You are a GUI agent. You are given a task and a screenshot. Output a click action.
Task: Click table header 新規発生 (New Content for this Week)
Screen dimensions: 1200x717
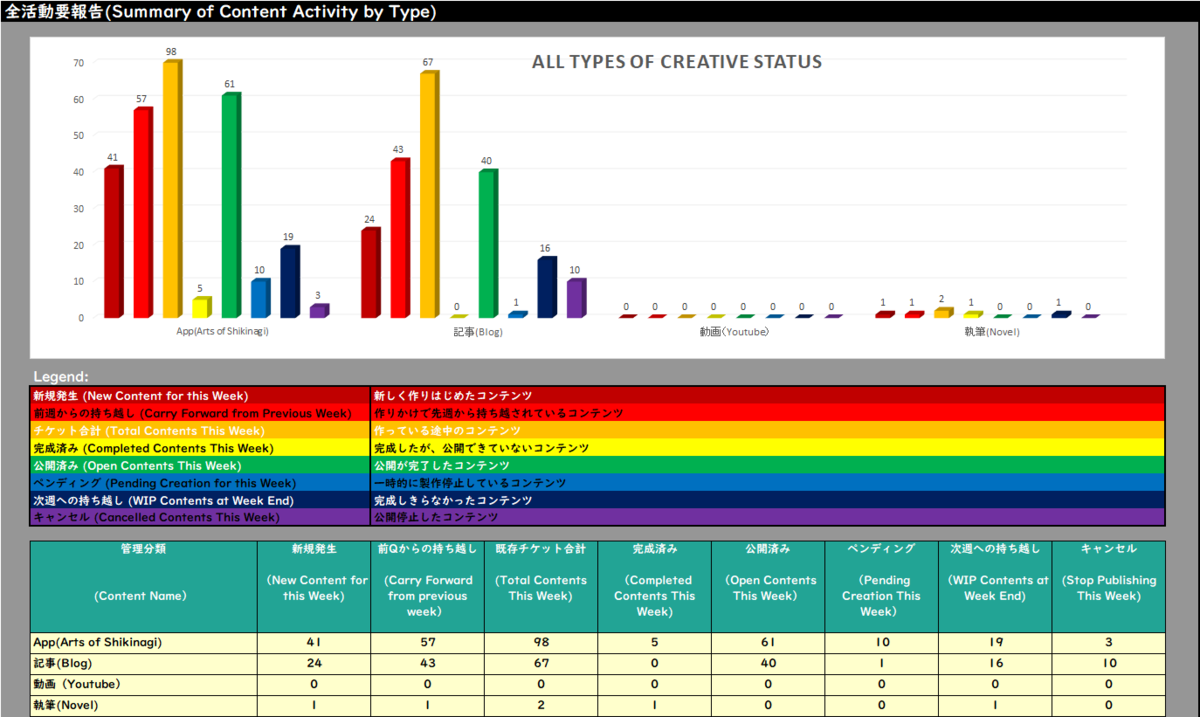[x=315, y=586]
